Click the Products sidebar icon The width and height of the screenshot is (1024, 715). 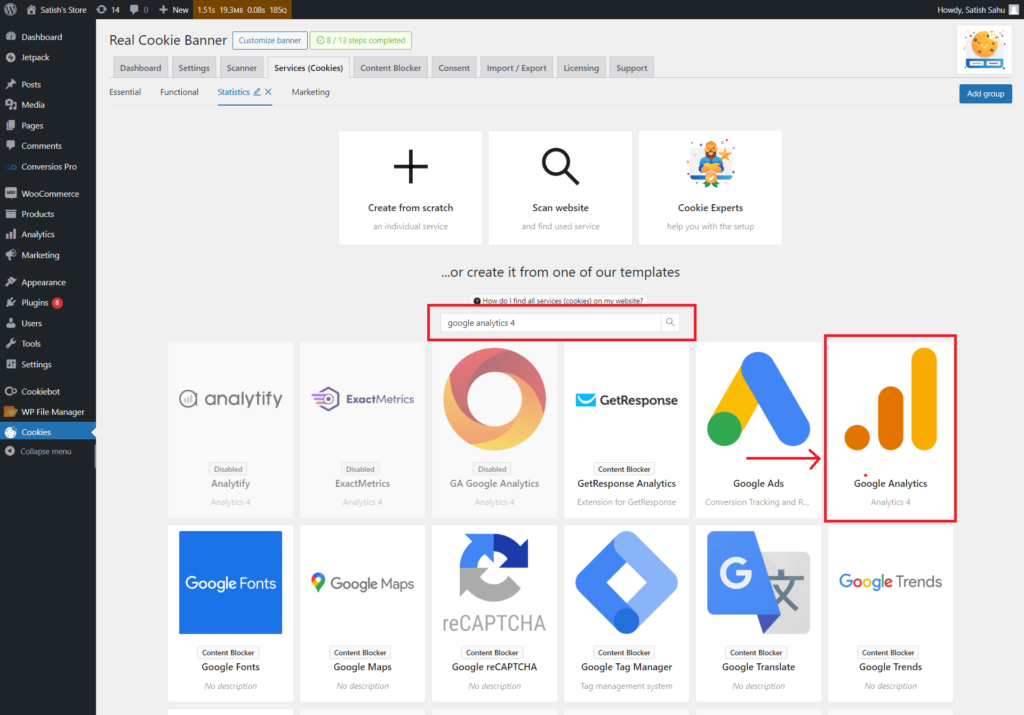(x=10, y=214)
